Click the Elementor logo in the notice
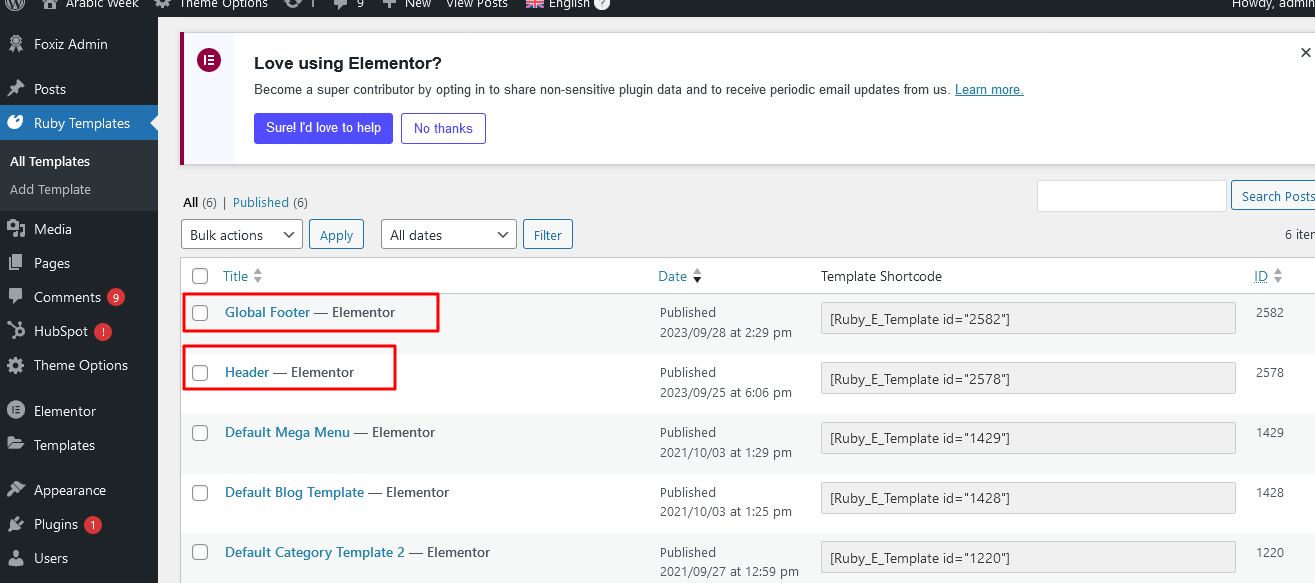1315x583 pixels. [x=209, y=60]
